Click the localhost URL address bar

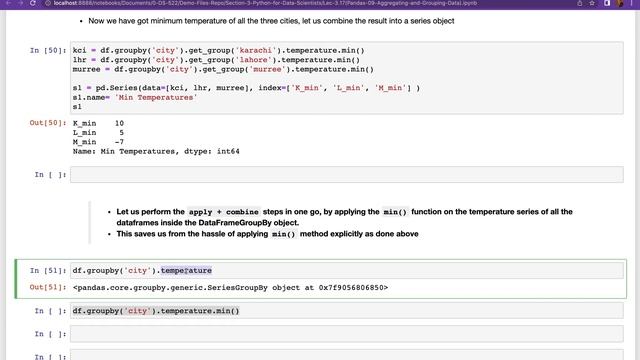click(x=265, y=3)
